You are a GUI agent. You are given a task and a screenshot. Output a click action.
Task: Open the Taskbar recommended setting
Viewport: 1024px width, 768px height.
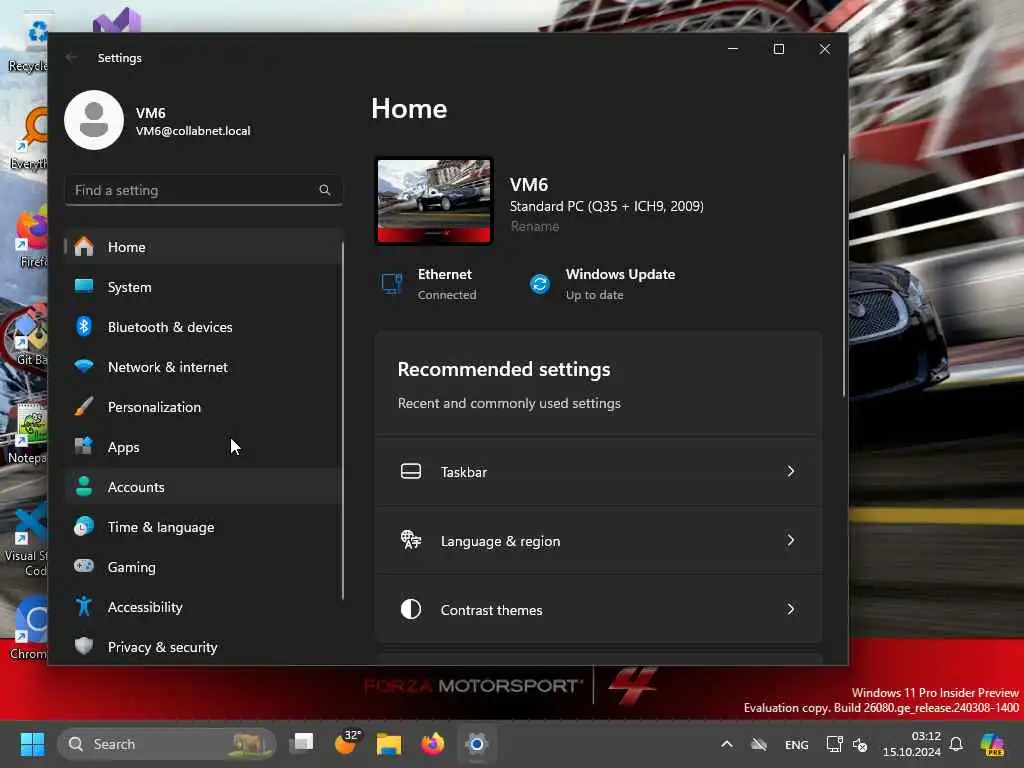[598, 472]
